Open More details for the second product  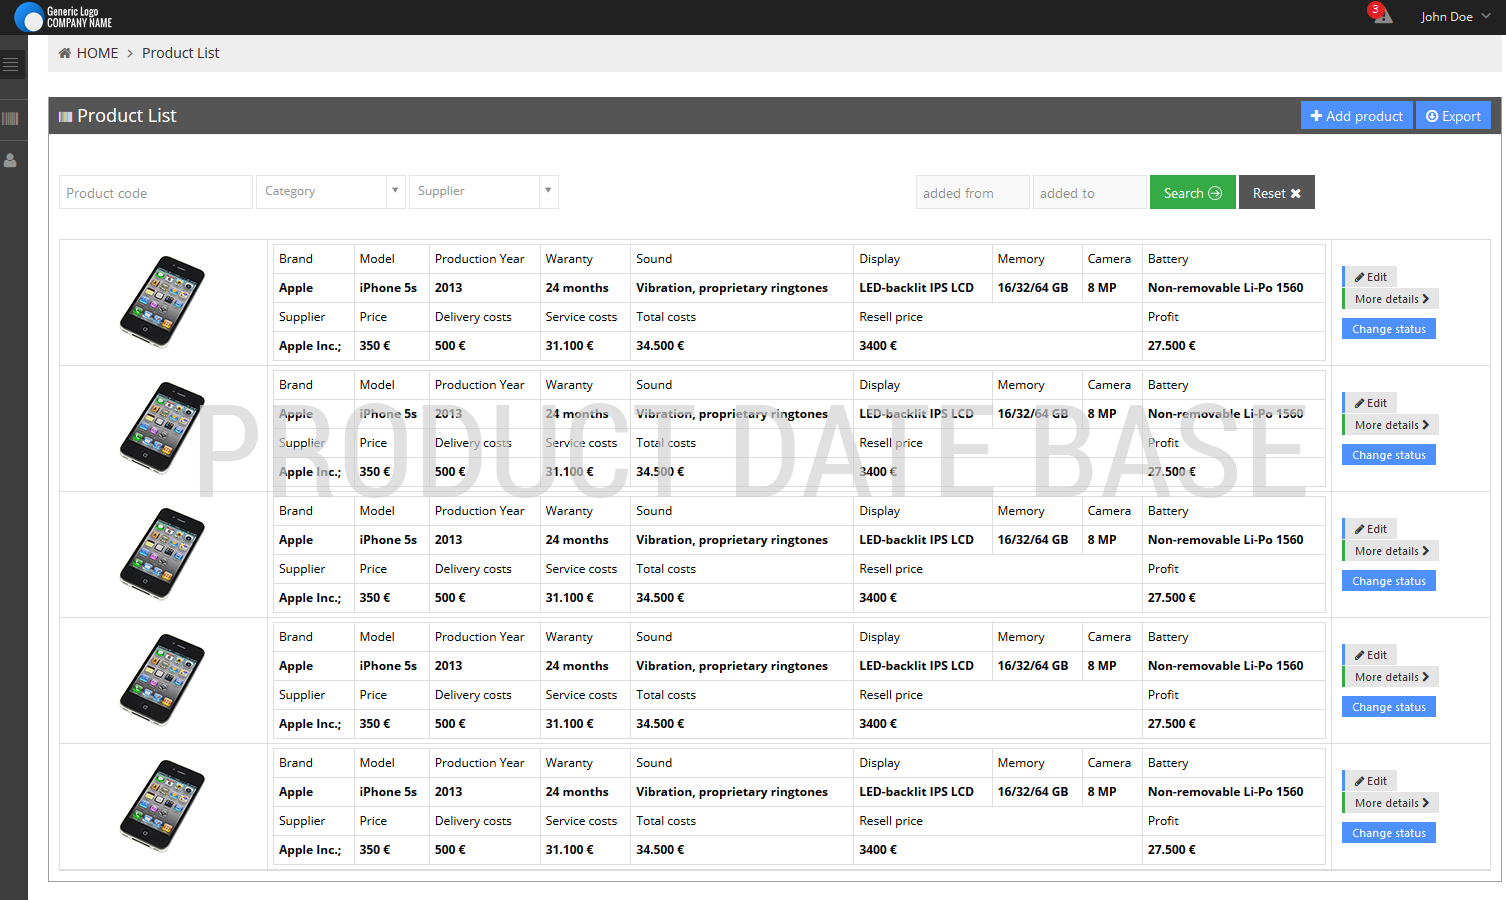[1391, 425]
